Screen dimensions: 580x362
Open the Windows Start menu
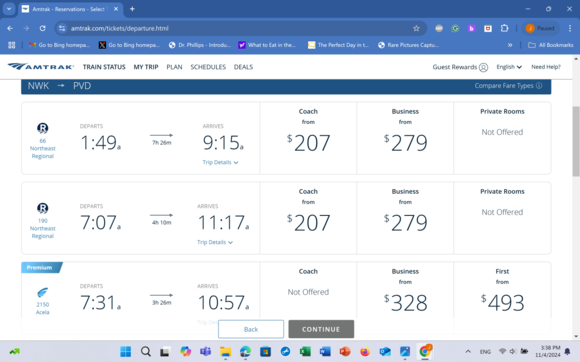126,352
